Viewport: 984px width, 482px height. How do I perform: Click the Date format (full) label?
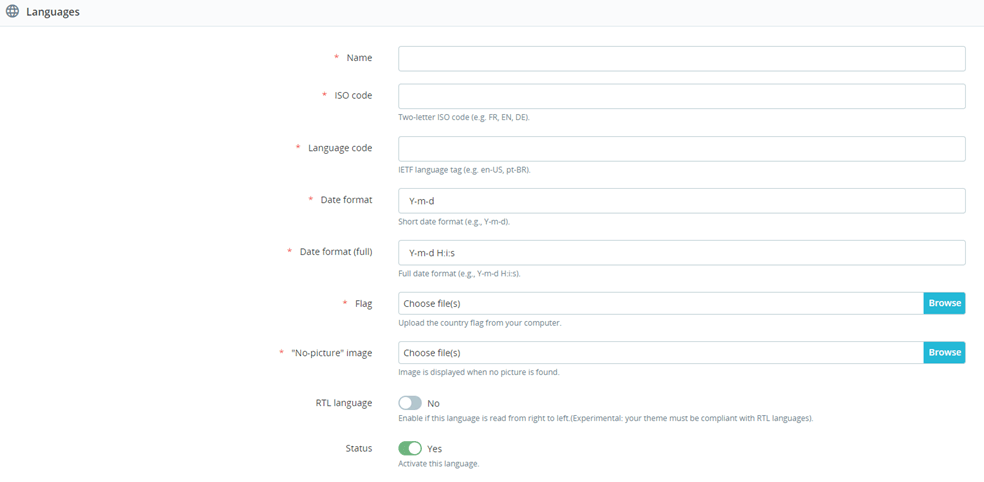(x=336, y=252)
